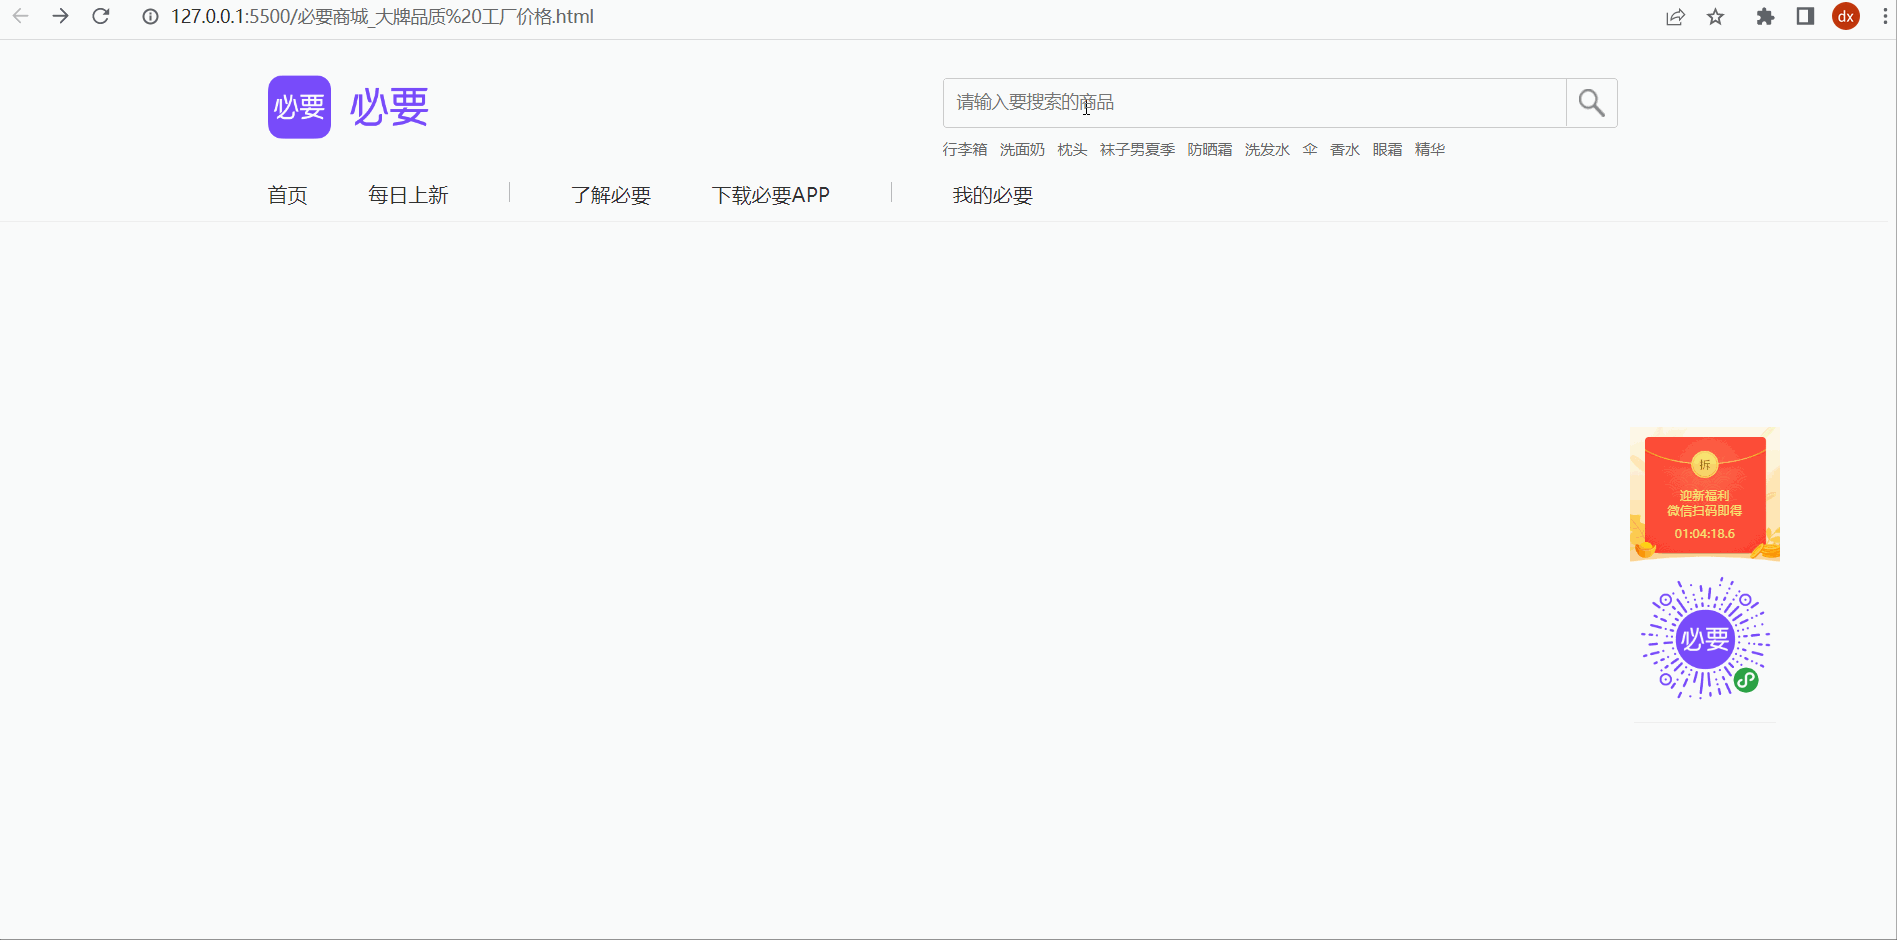
Task: Open the extensions puzzle icon
Action: click(1765, 17)
